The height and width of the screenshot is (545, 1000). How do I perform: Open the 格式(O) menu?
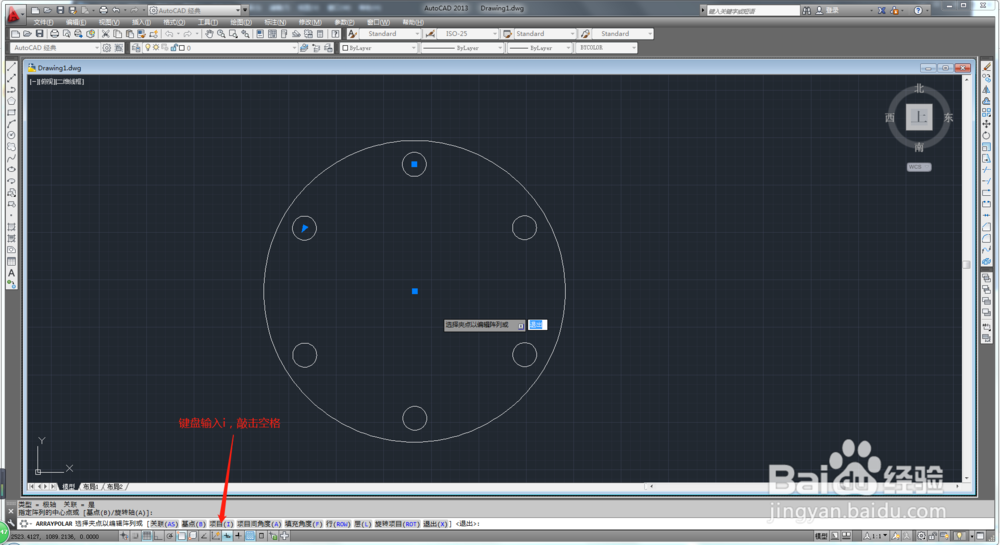174,22
